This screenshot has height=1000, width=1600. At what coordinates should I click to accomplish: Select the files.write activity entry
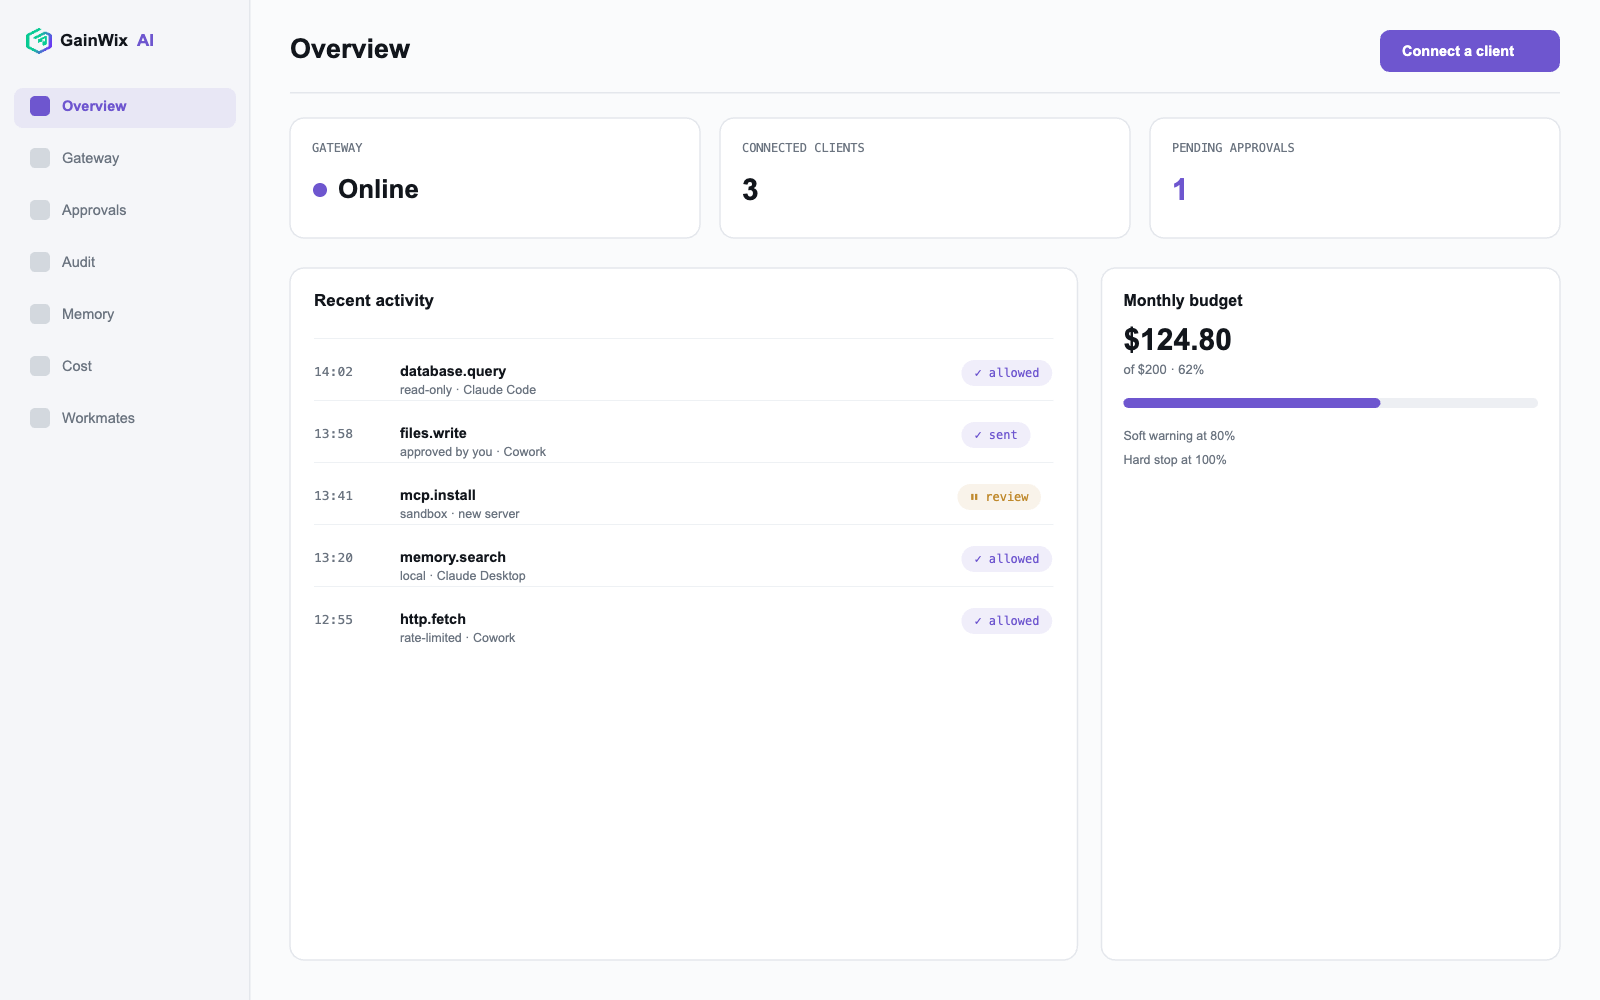[x=683, y=433]
